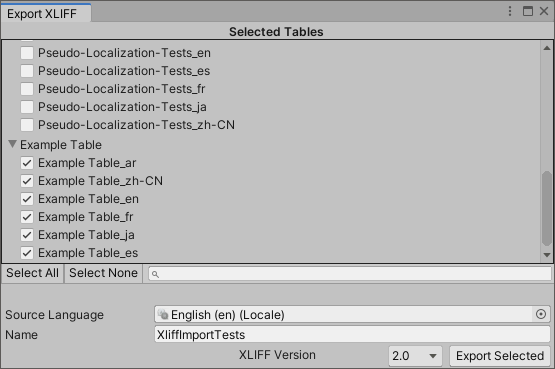The height and width of the screenshot is (369, 555).
Task: Click the search magnifier icon
Action: click(x=155, y=274)
